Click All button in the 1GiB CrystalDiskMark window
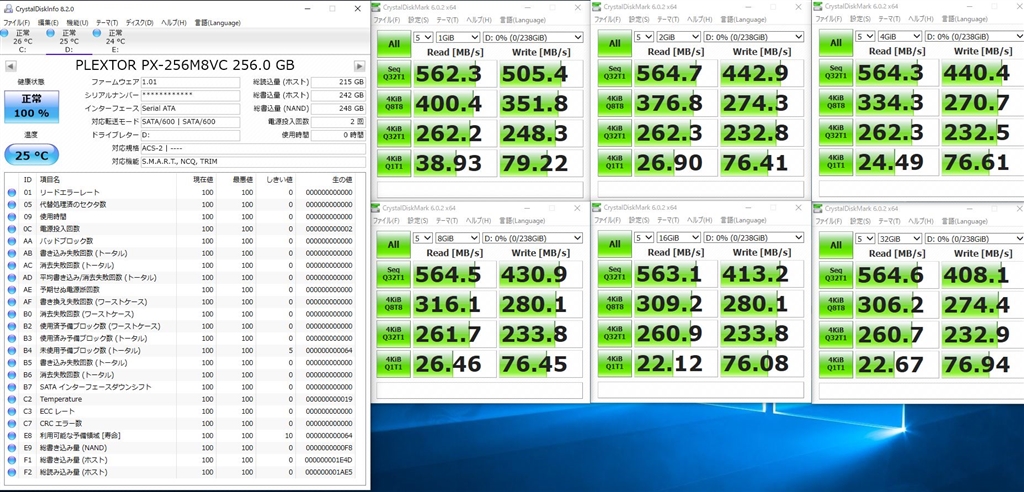1024x492 pixels. coord(394,43)
